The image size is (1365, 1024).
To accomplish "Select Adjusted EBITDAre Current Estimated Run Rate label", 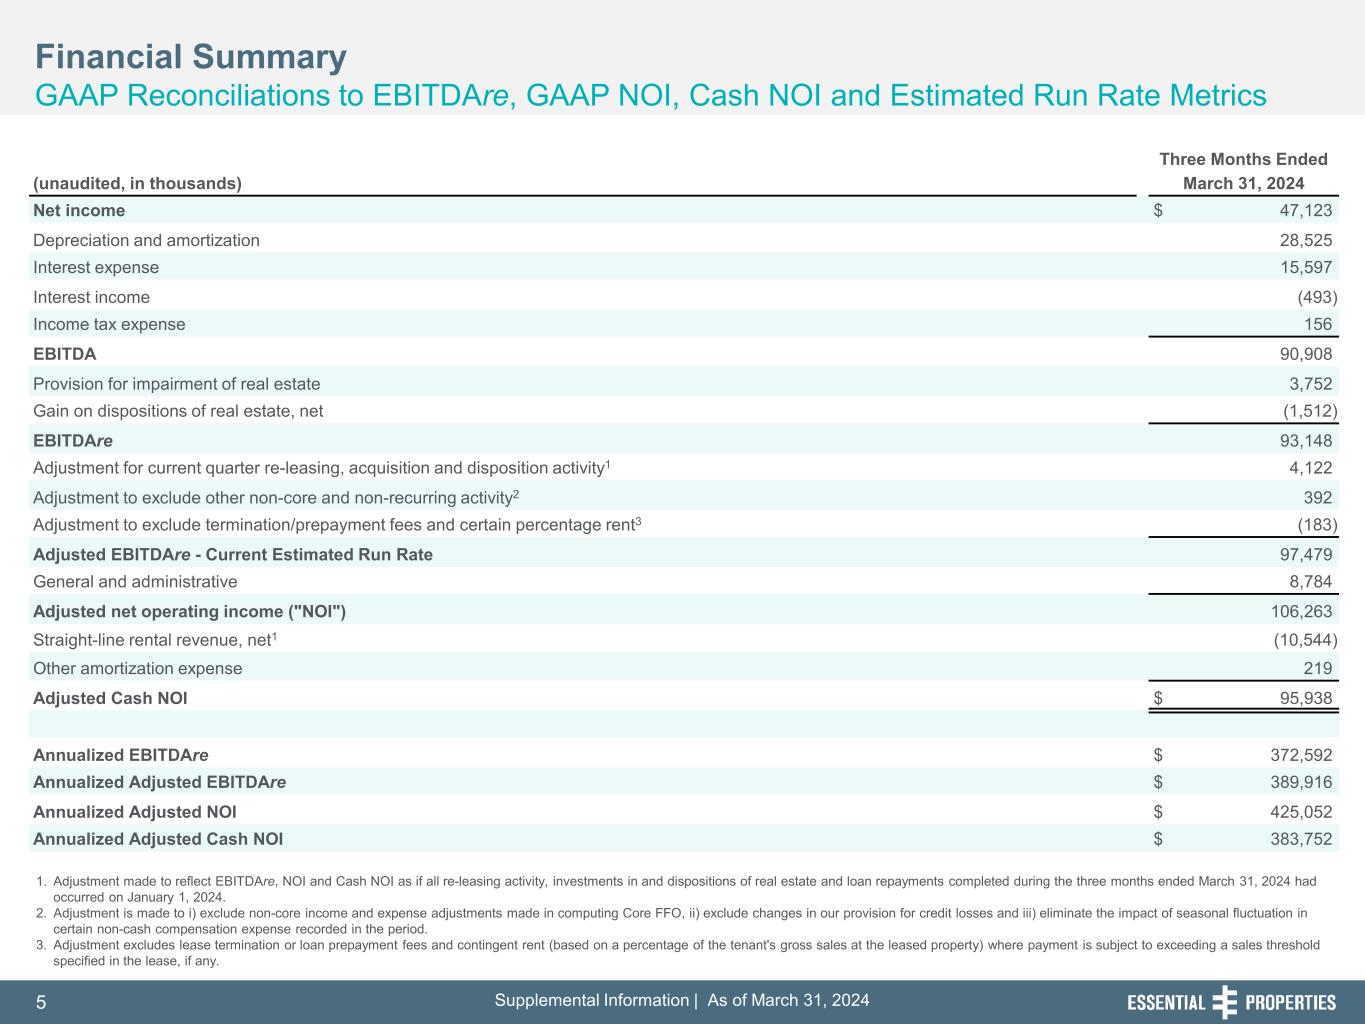I will click(x=233, y=555).
